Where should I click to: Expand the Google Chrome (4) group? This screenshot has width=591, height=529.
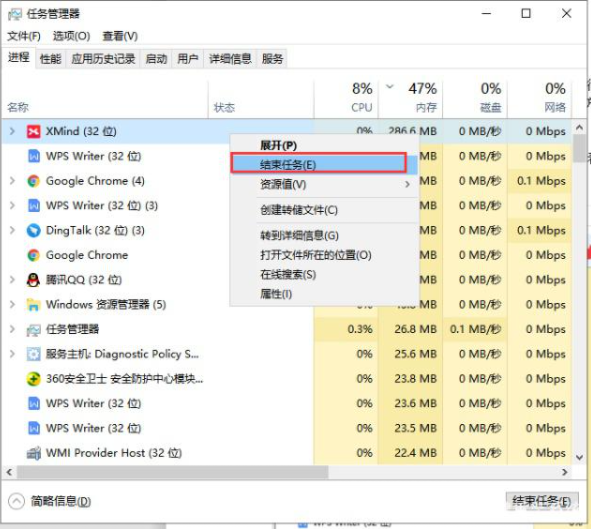click(12, 181)
